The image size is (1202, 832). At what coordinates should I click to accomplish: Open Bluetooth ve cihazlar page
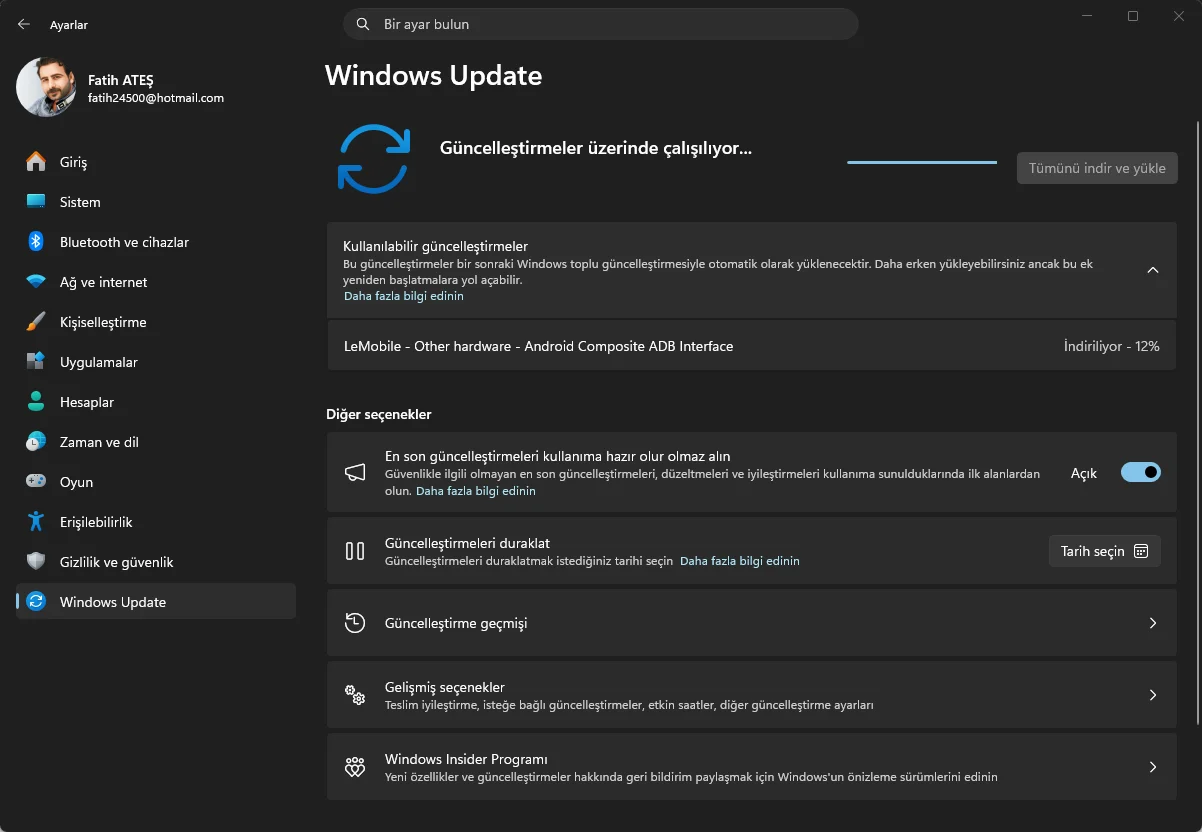[156, 242]
